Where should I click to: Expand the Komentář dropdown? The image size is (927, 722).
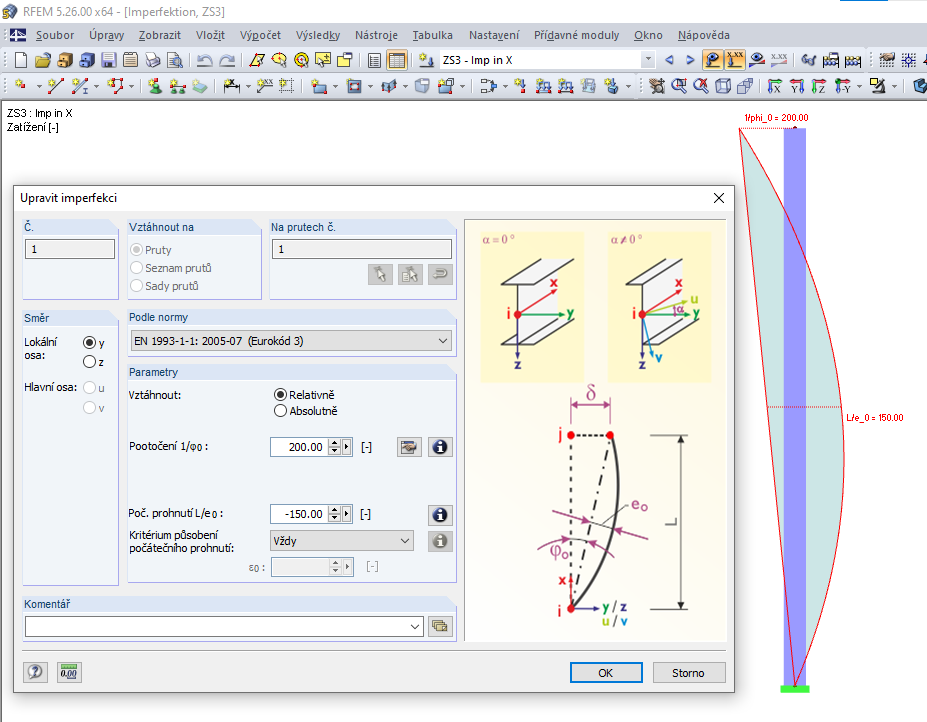415,626
